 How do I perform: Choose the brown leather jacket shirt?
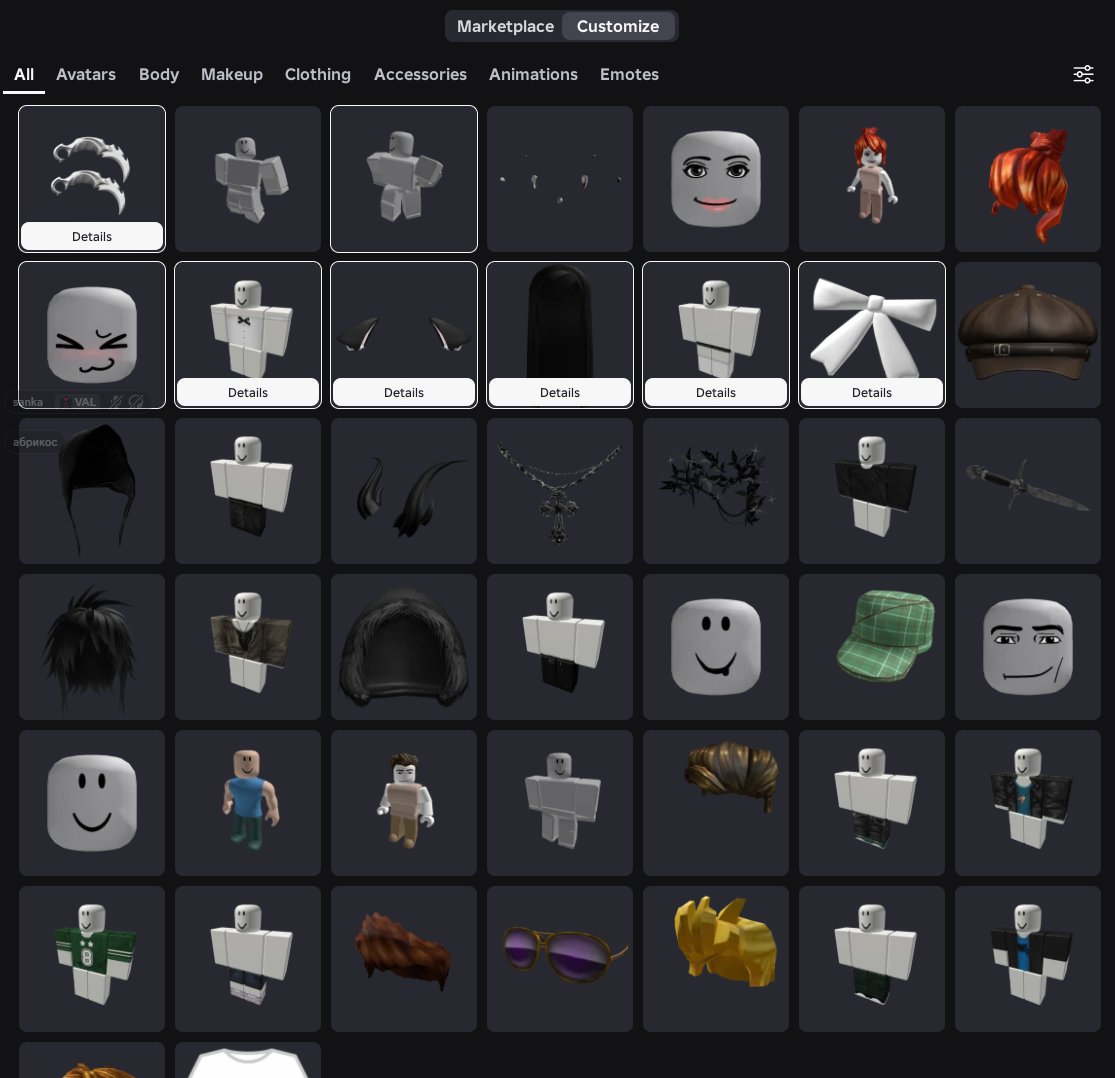[247, 647]
